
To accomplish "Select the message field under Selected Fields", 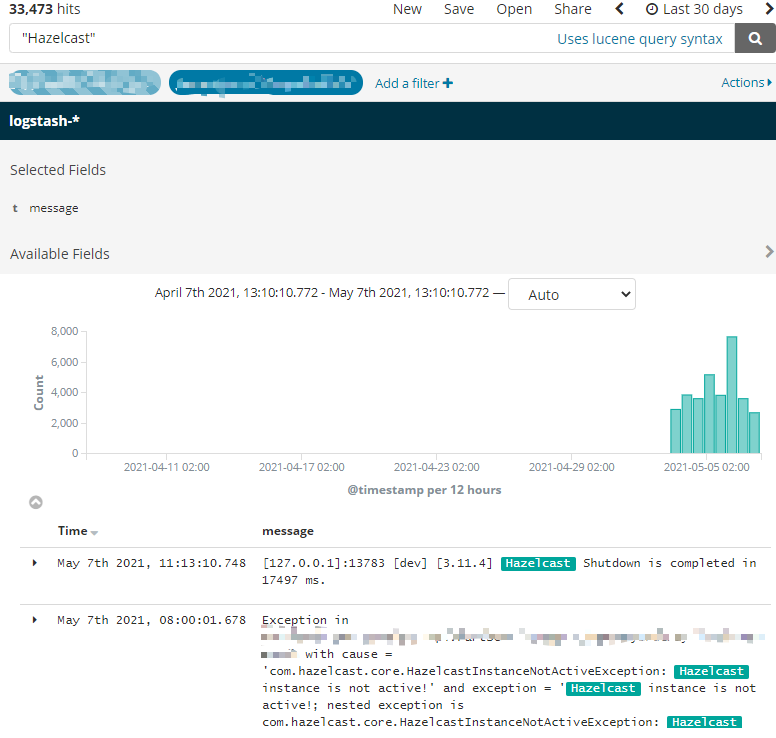I will (53, 208).
